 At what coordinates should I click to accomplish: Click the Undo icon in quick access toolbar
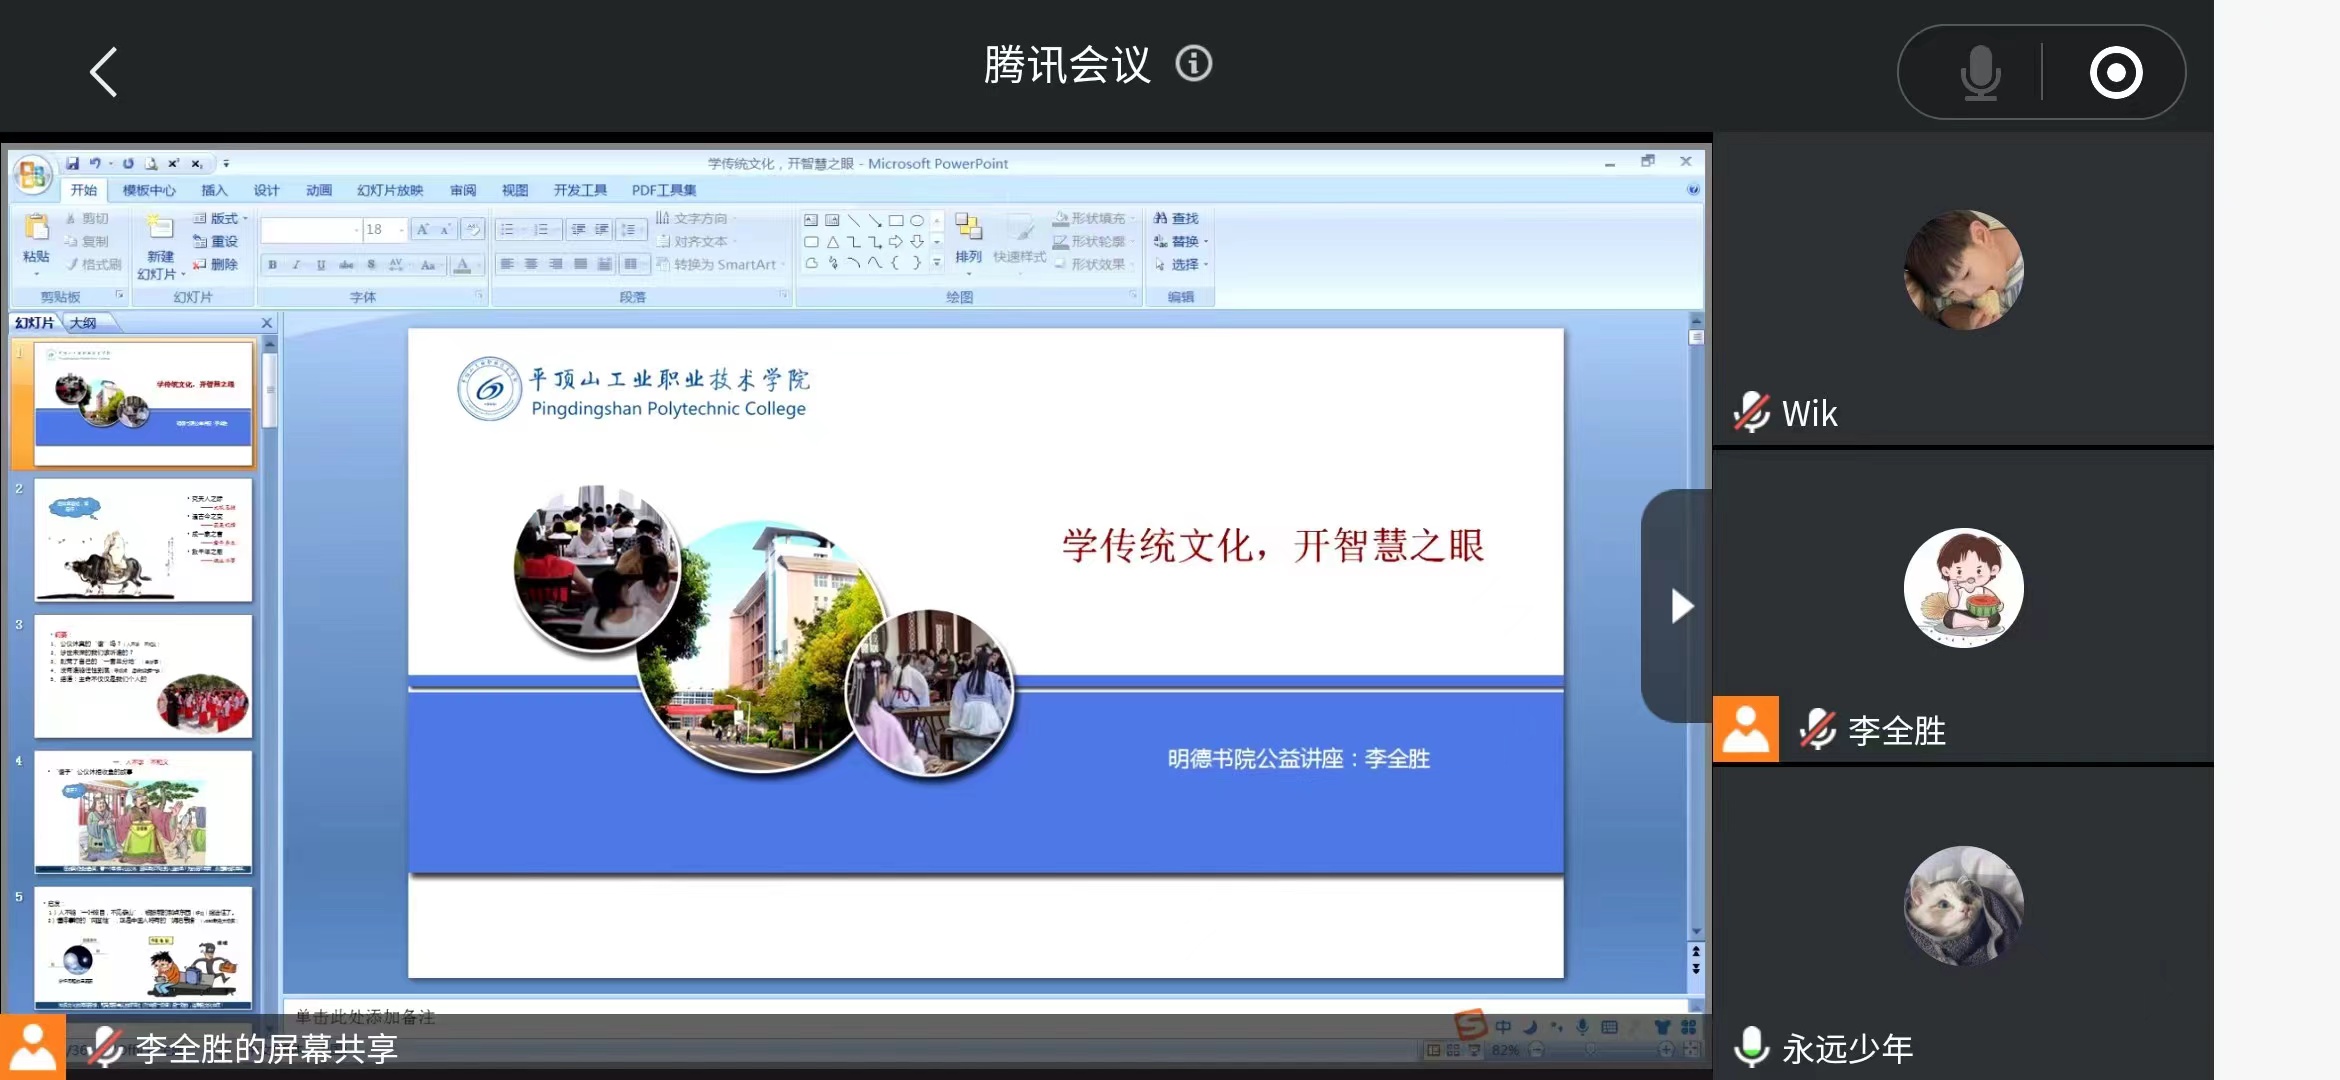coord(95,163)
